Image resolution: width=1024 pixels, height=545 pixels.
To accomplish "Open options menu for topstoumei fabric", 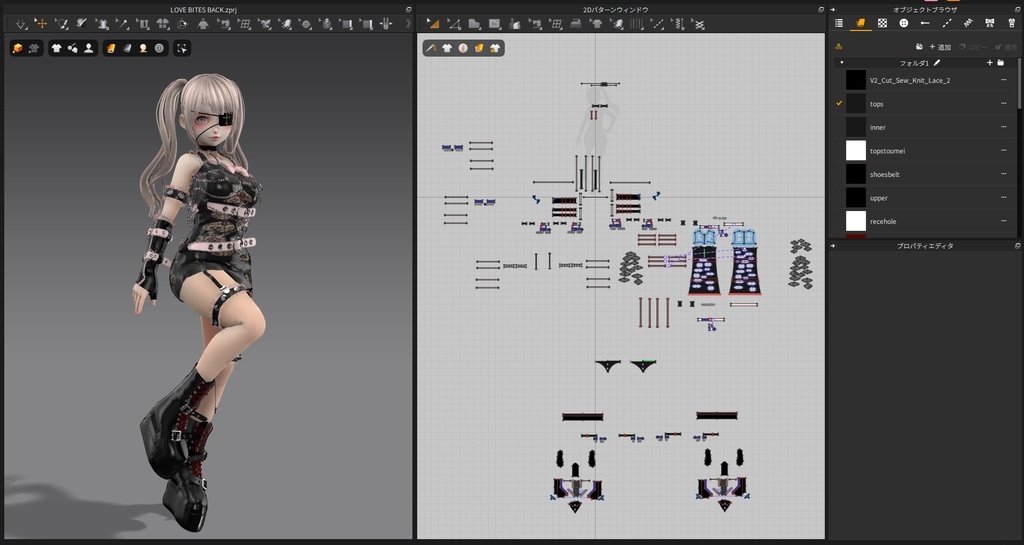I will click(1004, 151).
